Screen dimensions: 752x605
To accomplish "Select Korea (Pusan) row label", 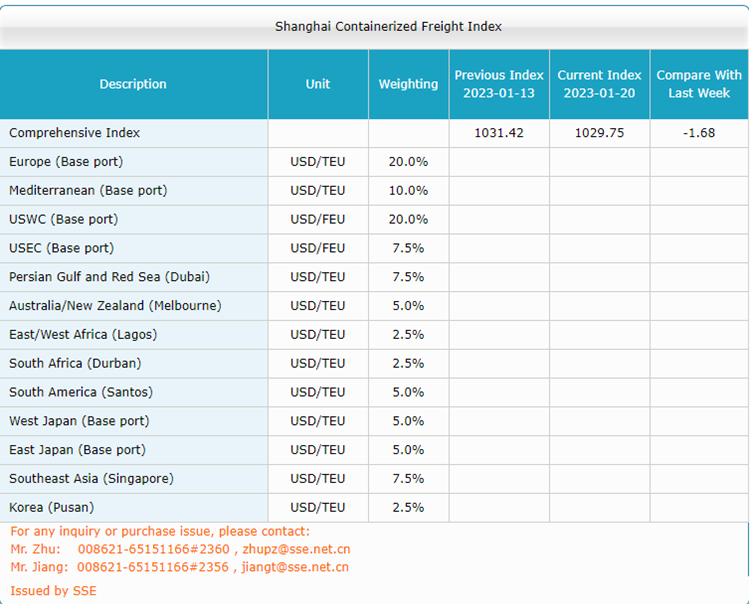I will coord(51,507).
